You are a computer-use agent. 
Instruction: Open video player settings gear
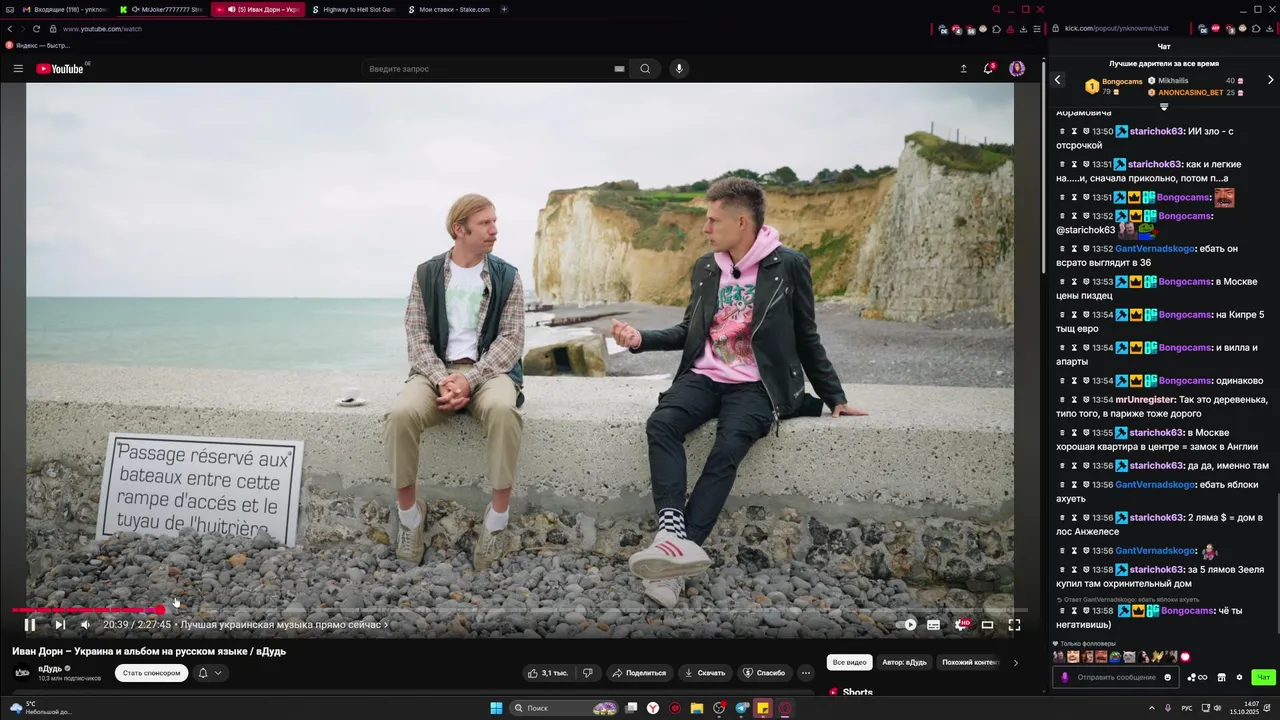pos(961,625)
